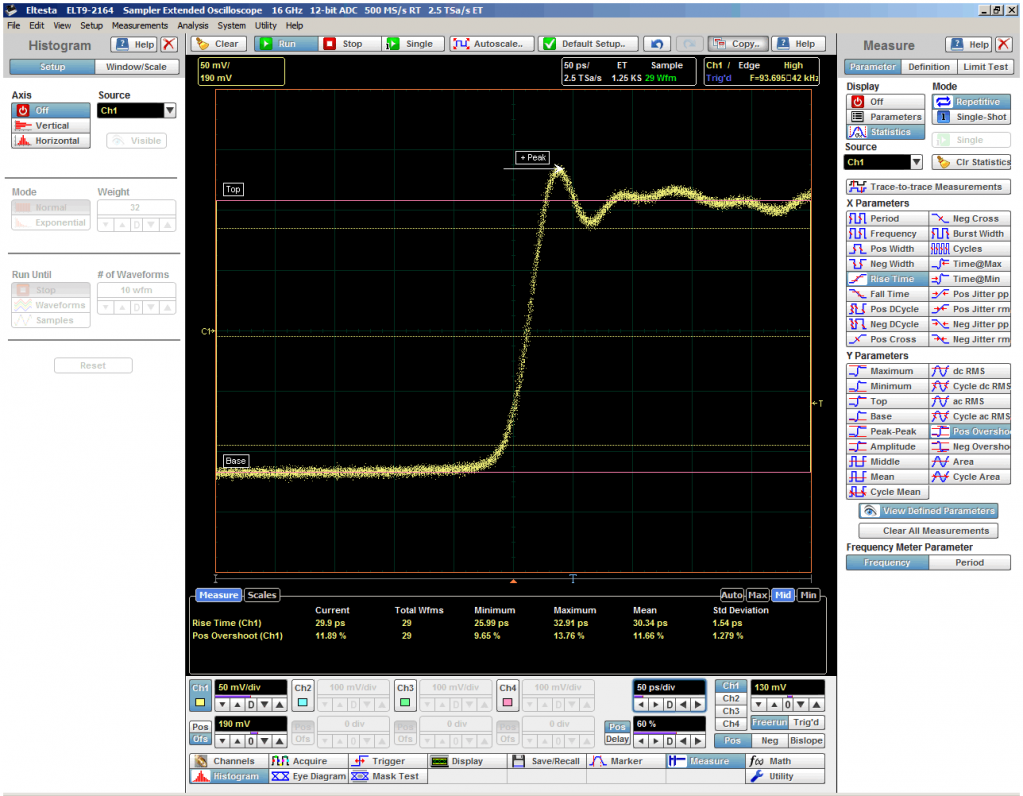This screenshot has width=1023, height=796.
Task: Open the Limit Test tab
Action: click(x=985, y=67)
